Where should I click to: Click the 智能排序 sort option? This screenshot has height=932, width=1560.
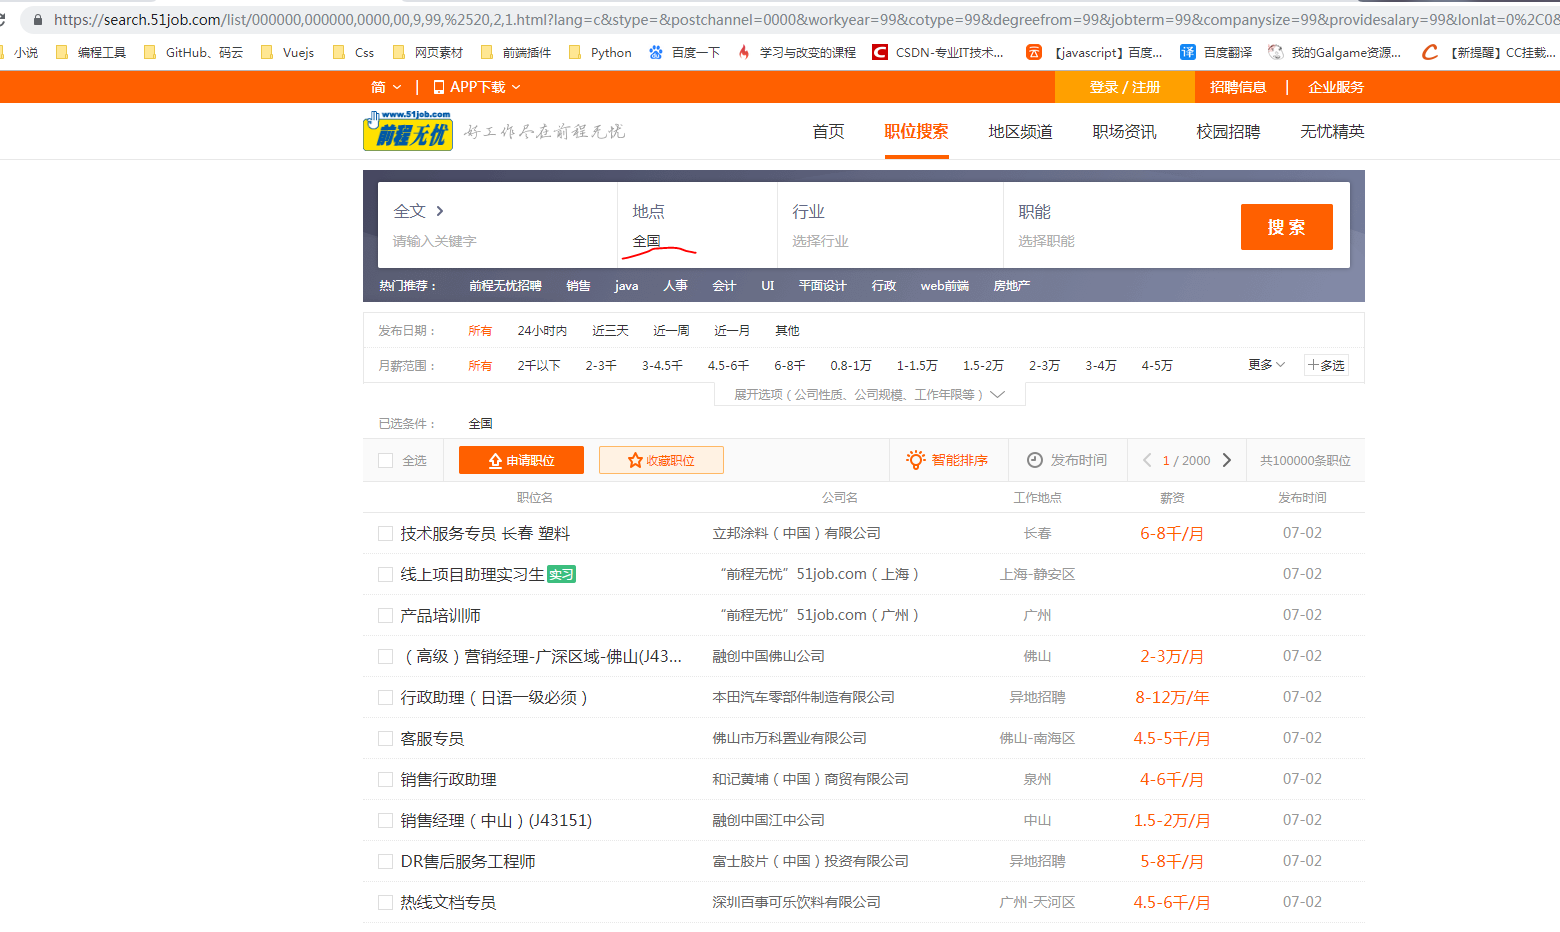coord(947,460)
